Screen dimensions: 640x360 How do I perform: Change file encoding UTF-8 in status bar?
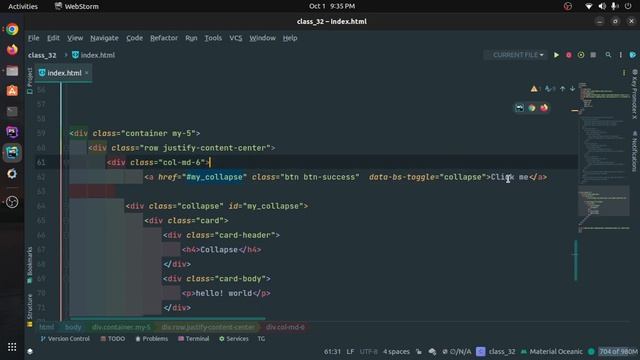coord(368,351)
